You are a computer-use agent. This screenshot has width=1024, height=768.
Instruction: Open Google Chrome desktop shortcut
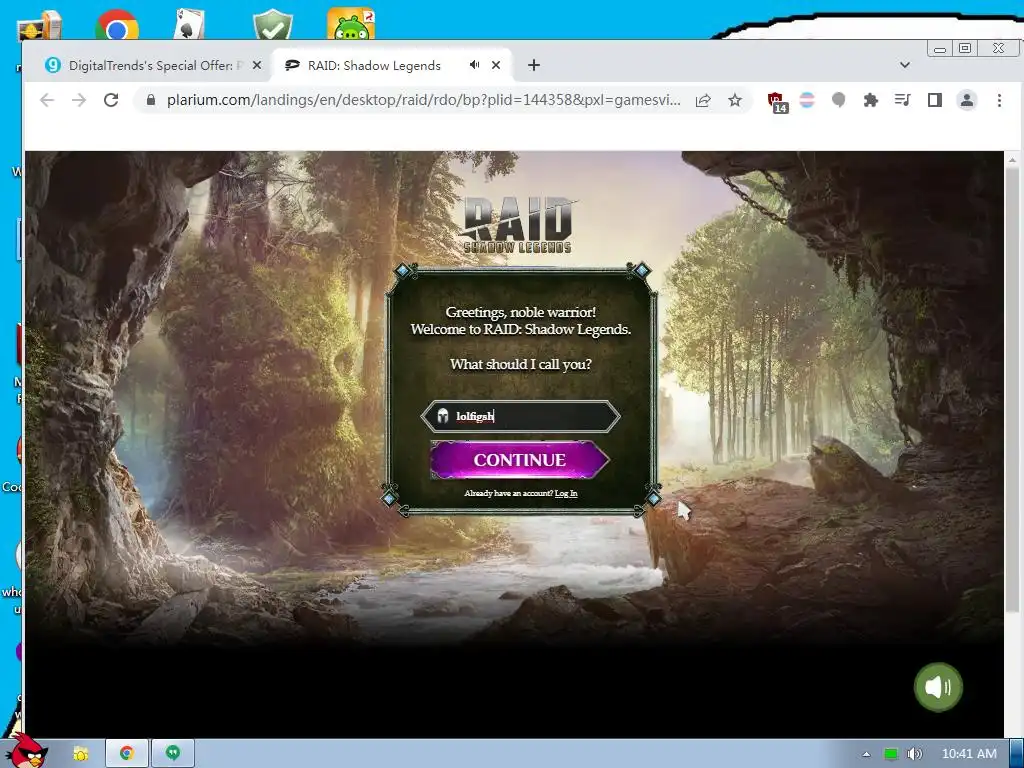pos(116,25)
